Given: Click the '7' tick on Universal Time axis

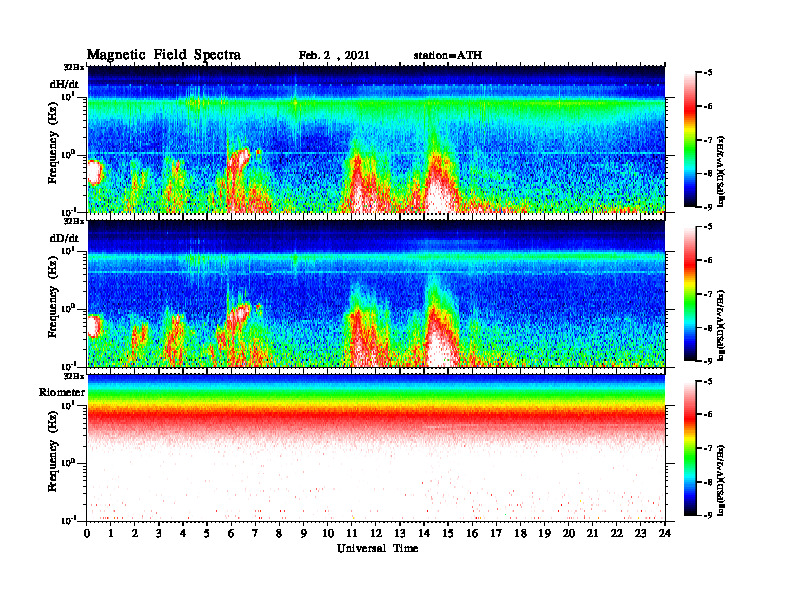Looking at the screenshot, I should (x=255, y=533).
